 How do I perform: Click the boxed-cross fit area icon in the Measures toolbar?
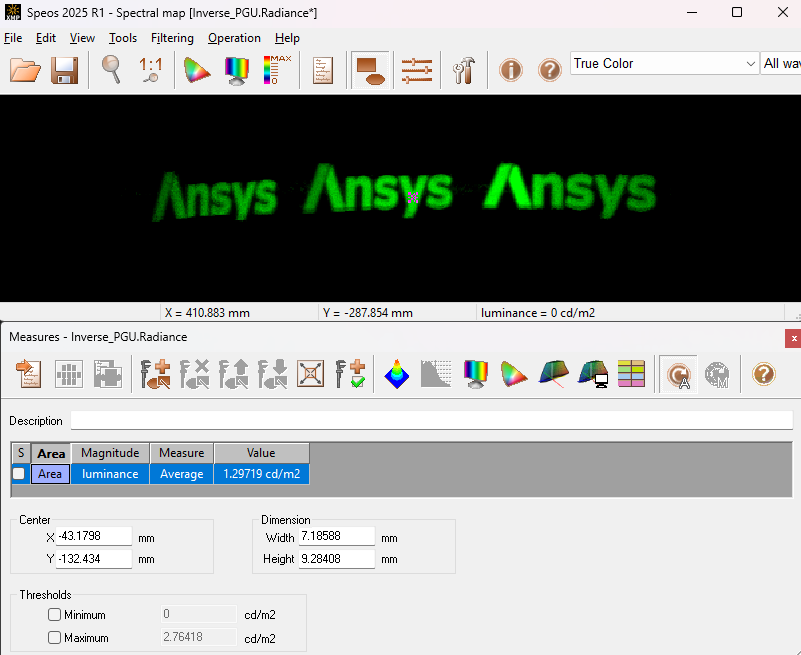click(x=311, y=375)
